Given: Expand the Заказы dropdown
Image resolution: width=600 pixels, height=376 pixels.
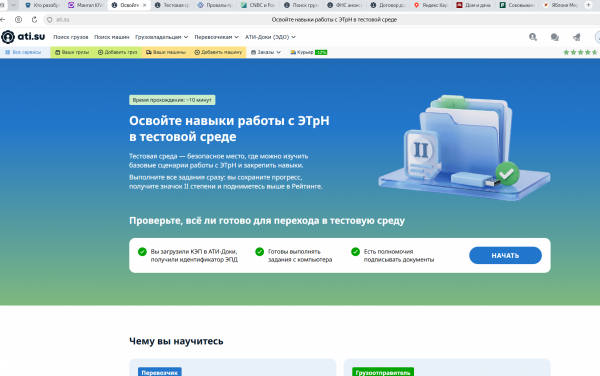Looking at the screenshot, I should click(x=266, y=52).
